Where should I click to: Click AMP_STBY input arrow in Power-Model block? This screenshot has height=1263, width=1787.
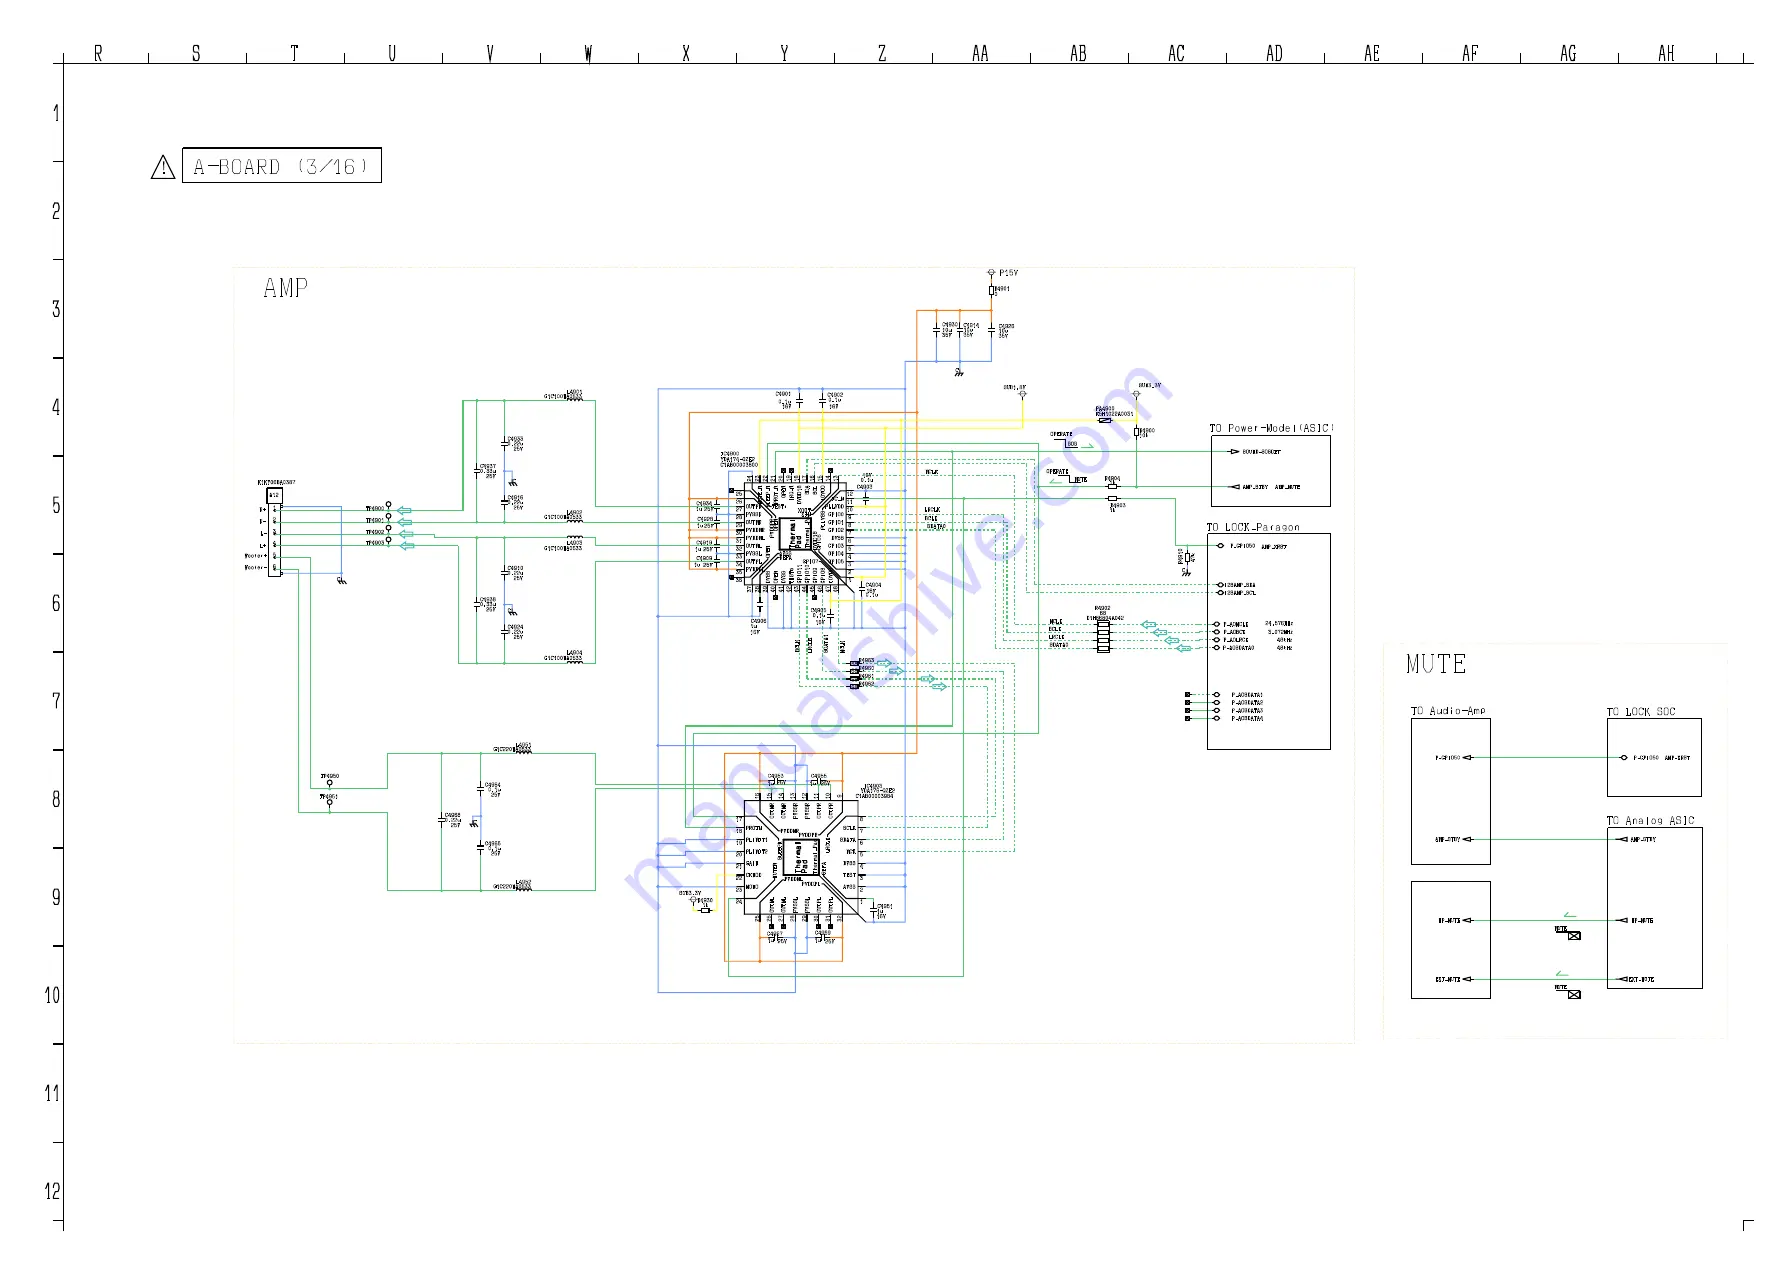(1234, 487)
